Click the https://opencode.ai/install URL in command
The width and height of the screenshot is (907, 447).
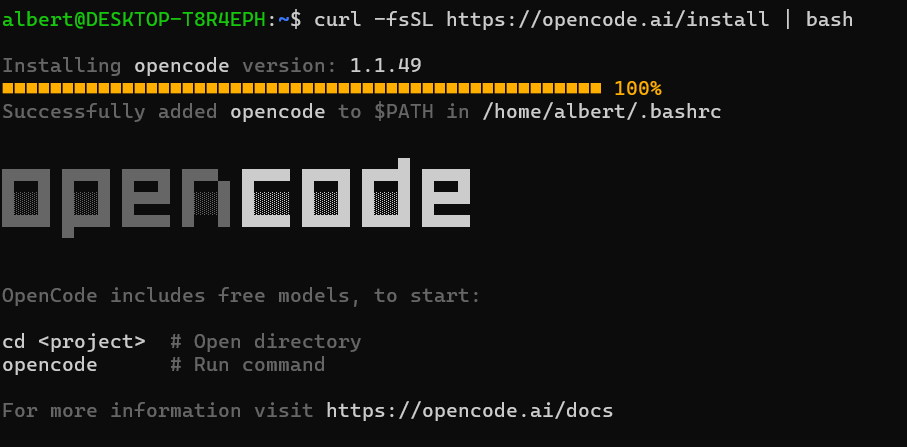(x=608, y=20)
